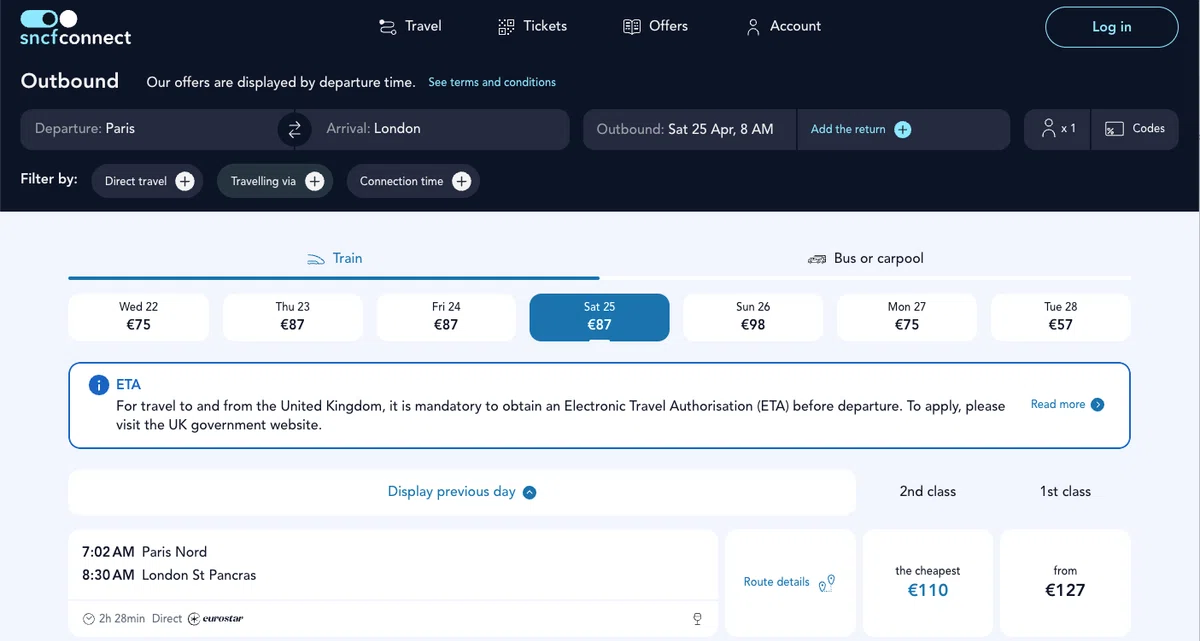Open the Tickets menu item
This screenshot has height=641, width=1200.
pyautogui.click(x=532, y=26)
